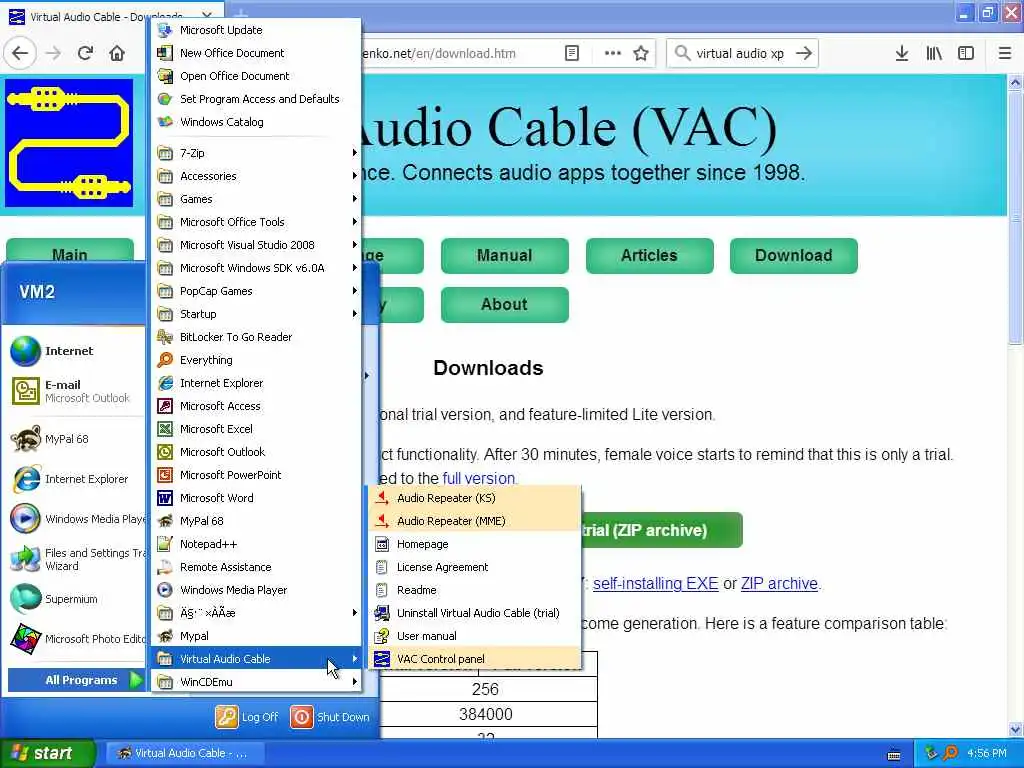
Task: Click the Download navigation button
Action: tap(793, 255)
